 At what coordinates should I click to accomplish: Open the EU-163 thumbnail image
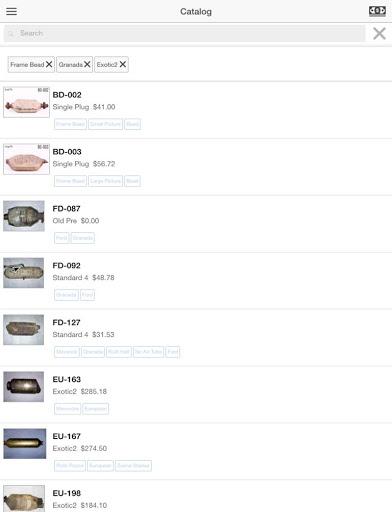(24, 387)
